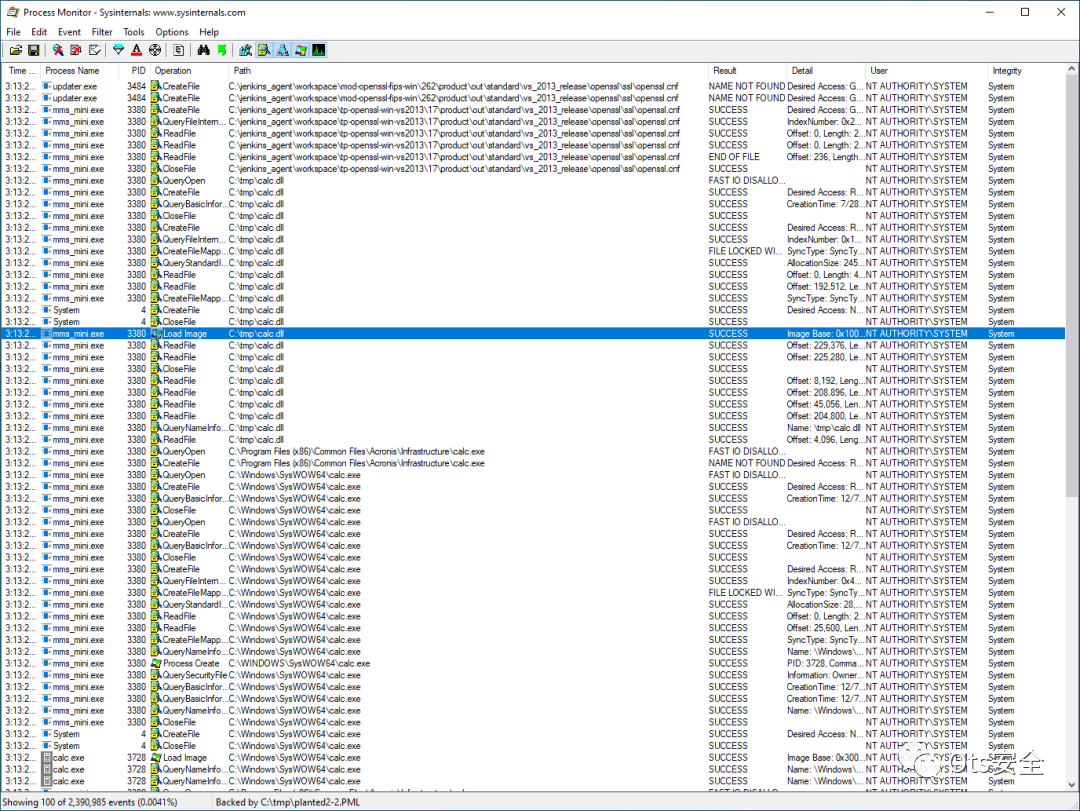Toggle Show File System Activity icon

264,50
